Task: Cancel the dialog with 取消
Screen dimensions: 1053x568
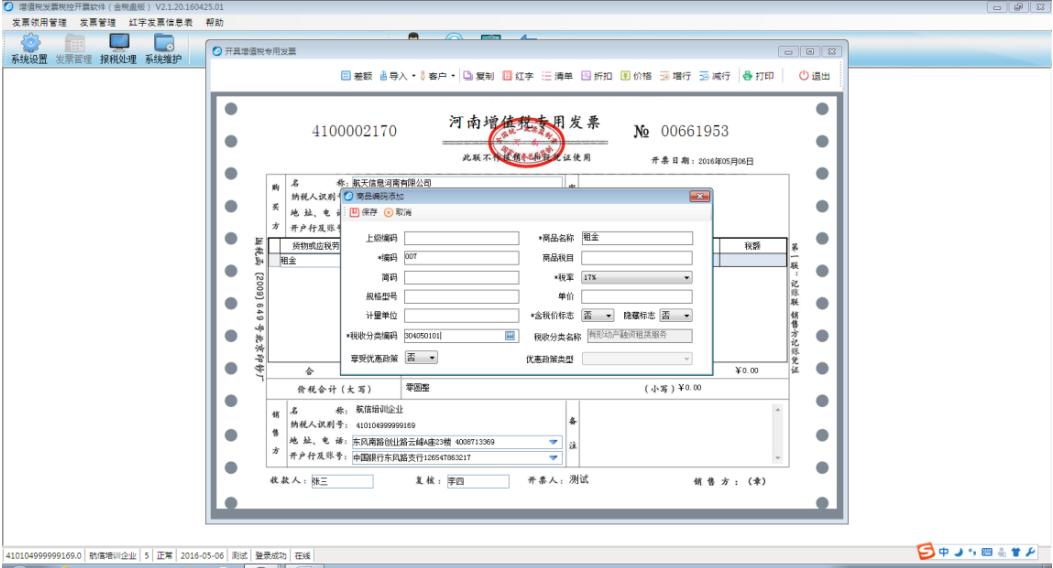Action: click(x=398, y=212)
